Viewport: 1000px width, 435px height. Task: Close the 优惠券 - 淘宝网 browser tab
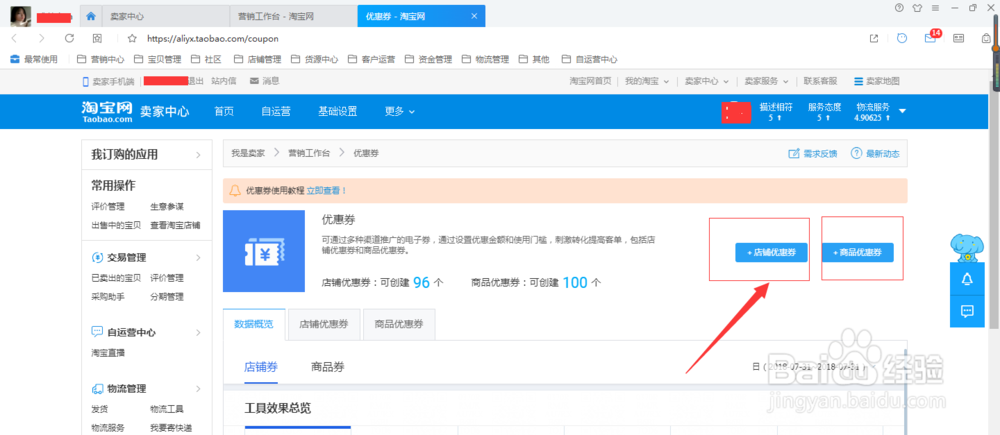(474, 16)
